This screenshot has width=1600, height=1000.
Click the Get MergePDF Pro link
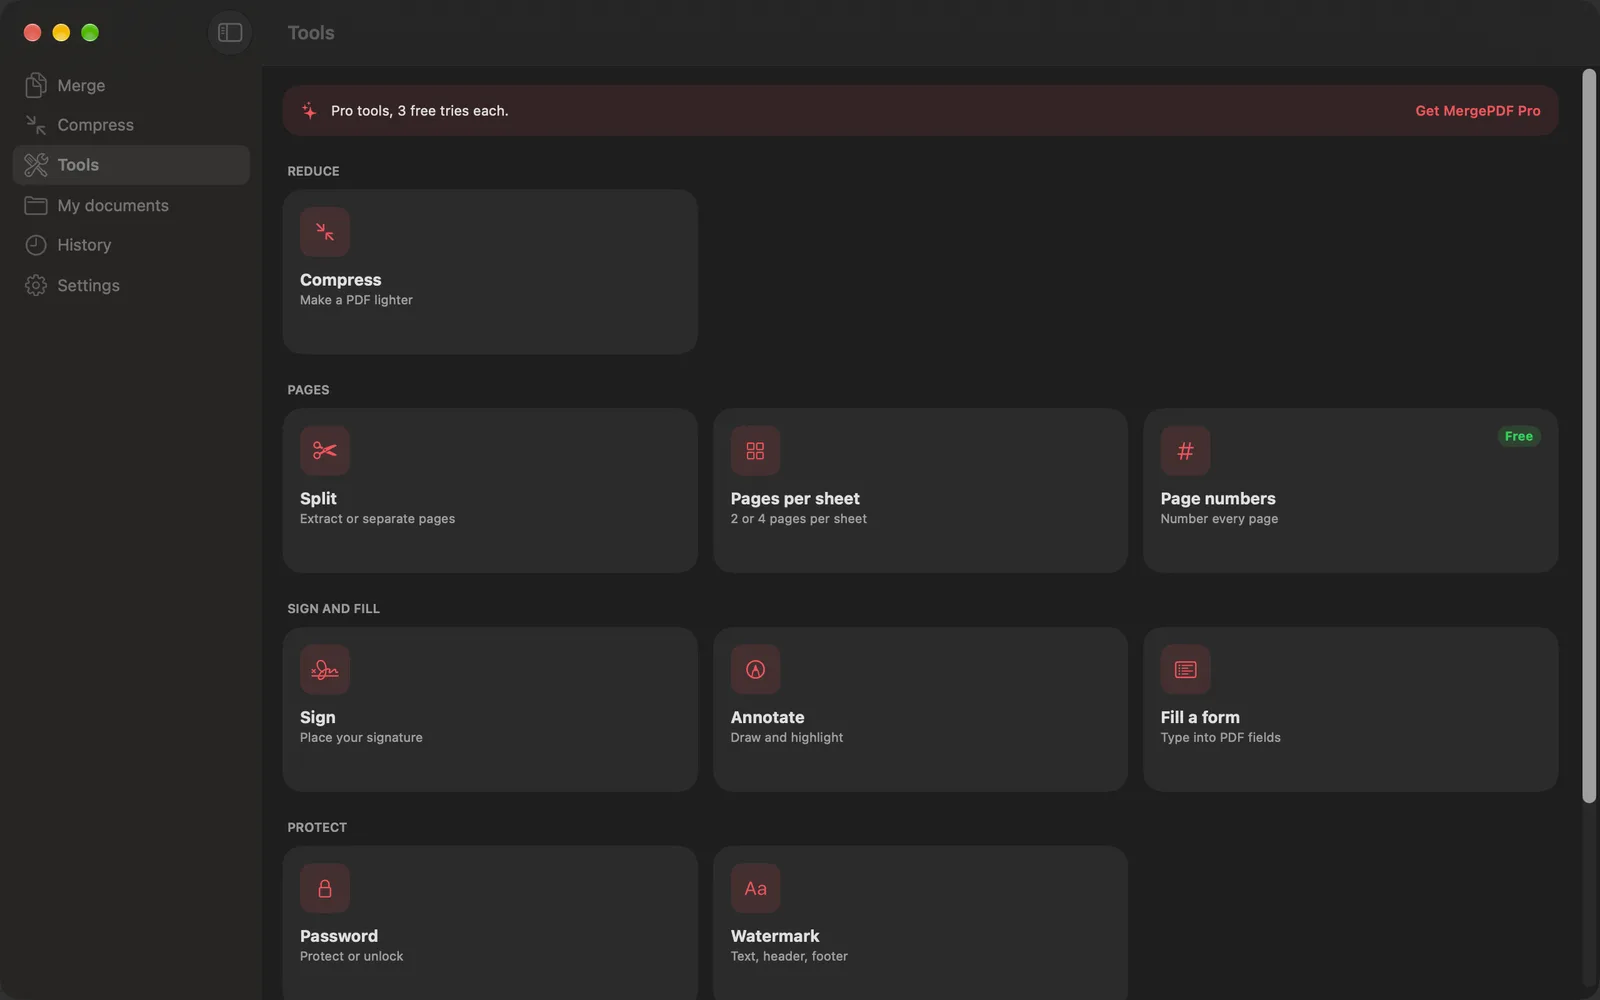click(1477, 111)
